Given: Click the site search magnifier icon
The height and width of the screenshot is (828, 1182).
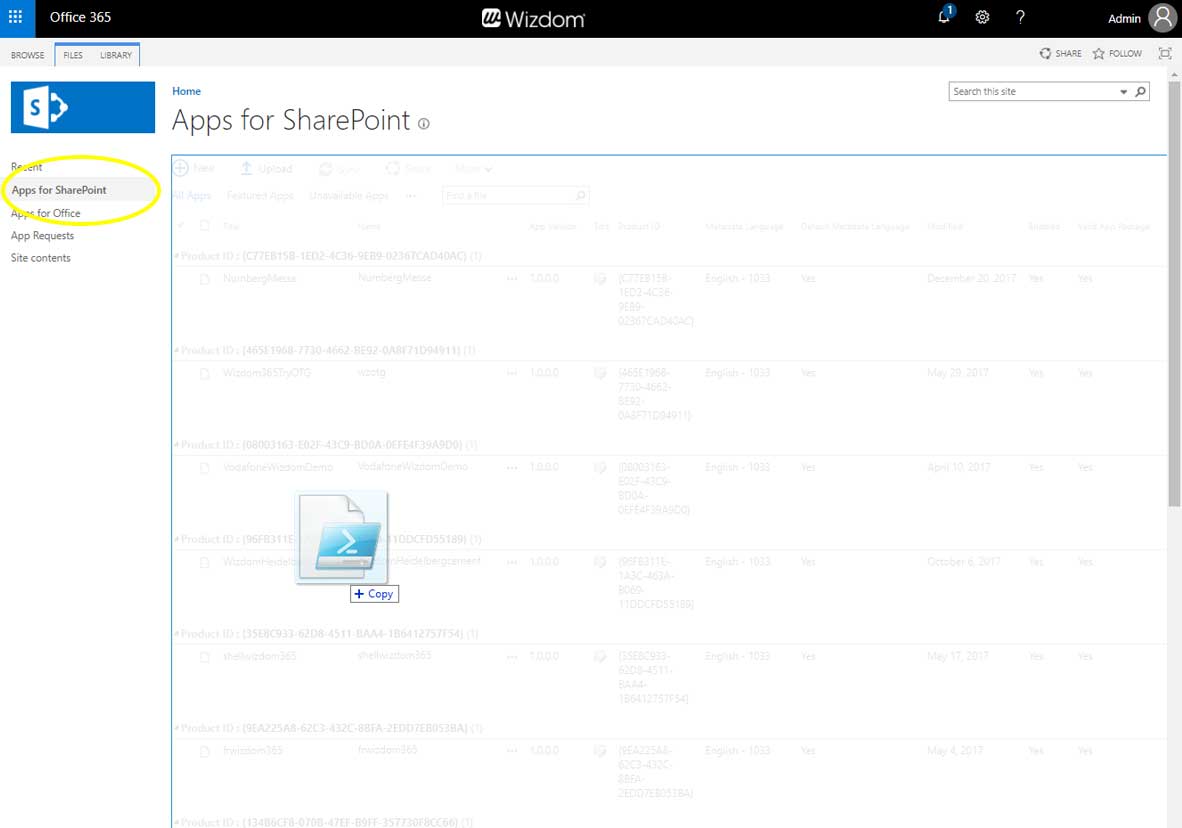Looking at the screenshot, I should (1141, 91).
